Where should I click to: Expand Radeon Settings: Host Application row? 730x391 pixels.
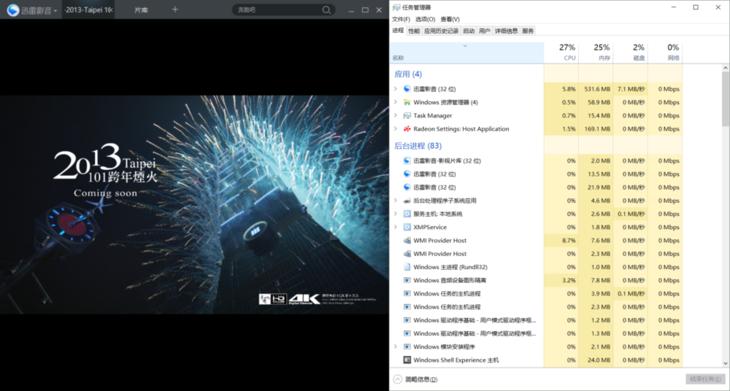[396, 129]
